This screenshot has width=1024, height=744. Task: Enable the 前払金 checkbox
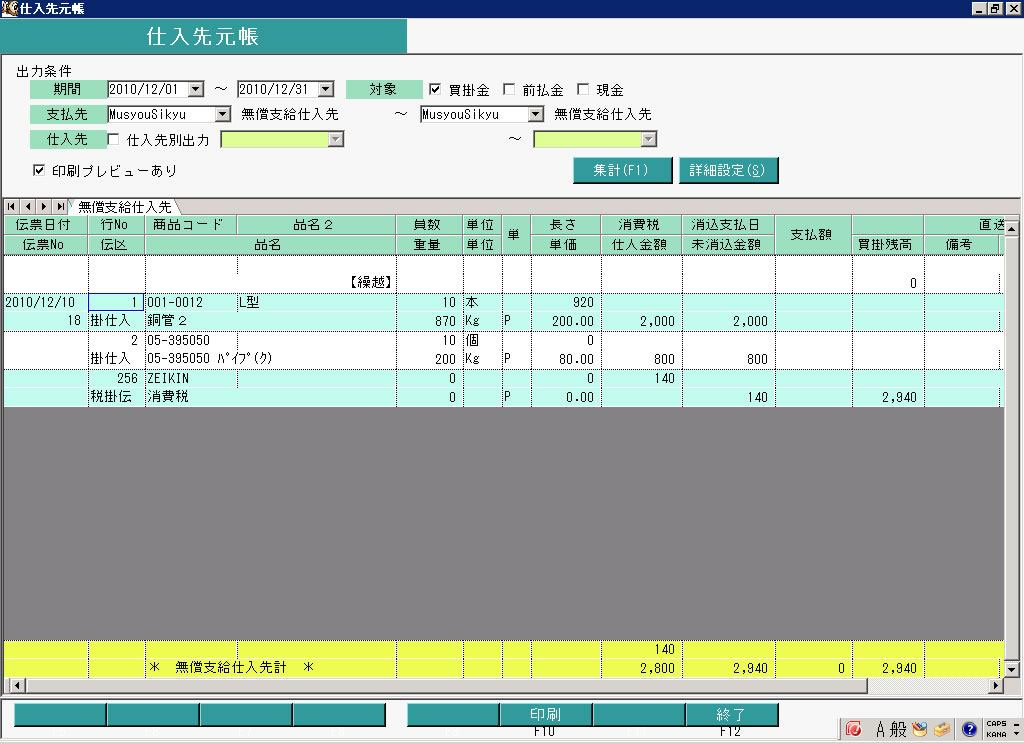coord(509,89)
